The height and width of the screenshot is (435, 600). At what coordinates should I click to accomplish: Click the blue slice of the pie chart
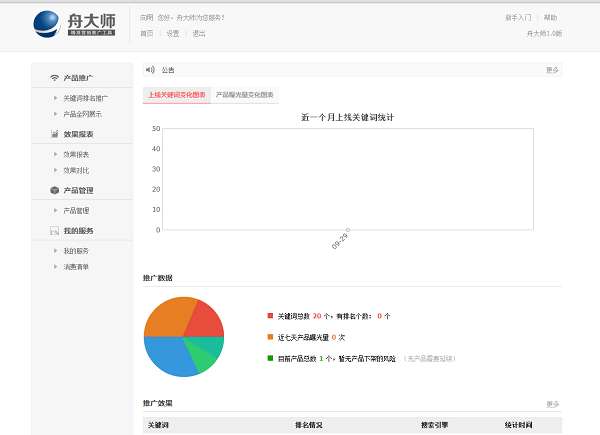(166, 355)
